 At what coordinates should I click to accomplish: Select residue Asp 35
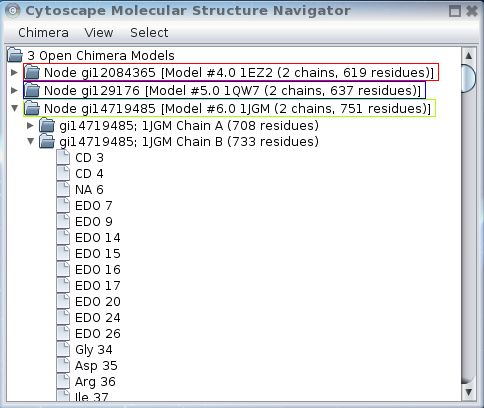[x=96, y=366]
